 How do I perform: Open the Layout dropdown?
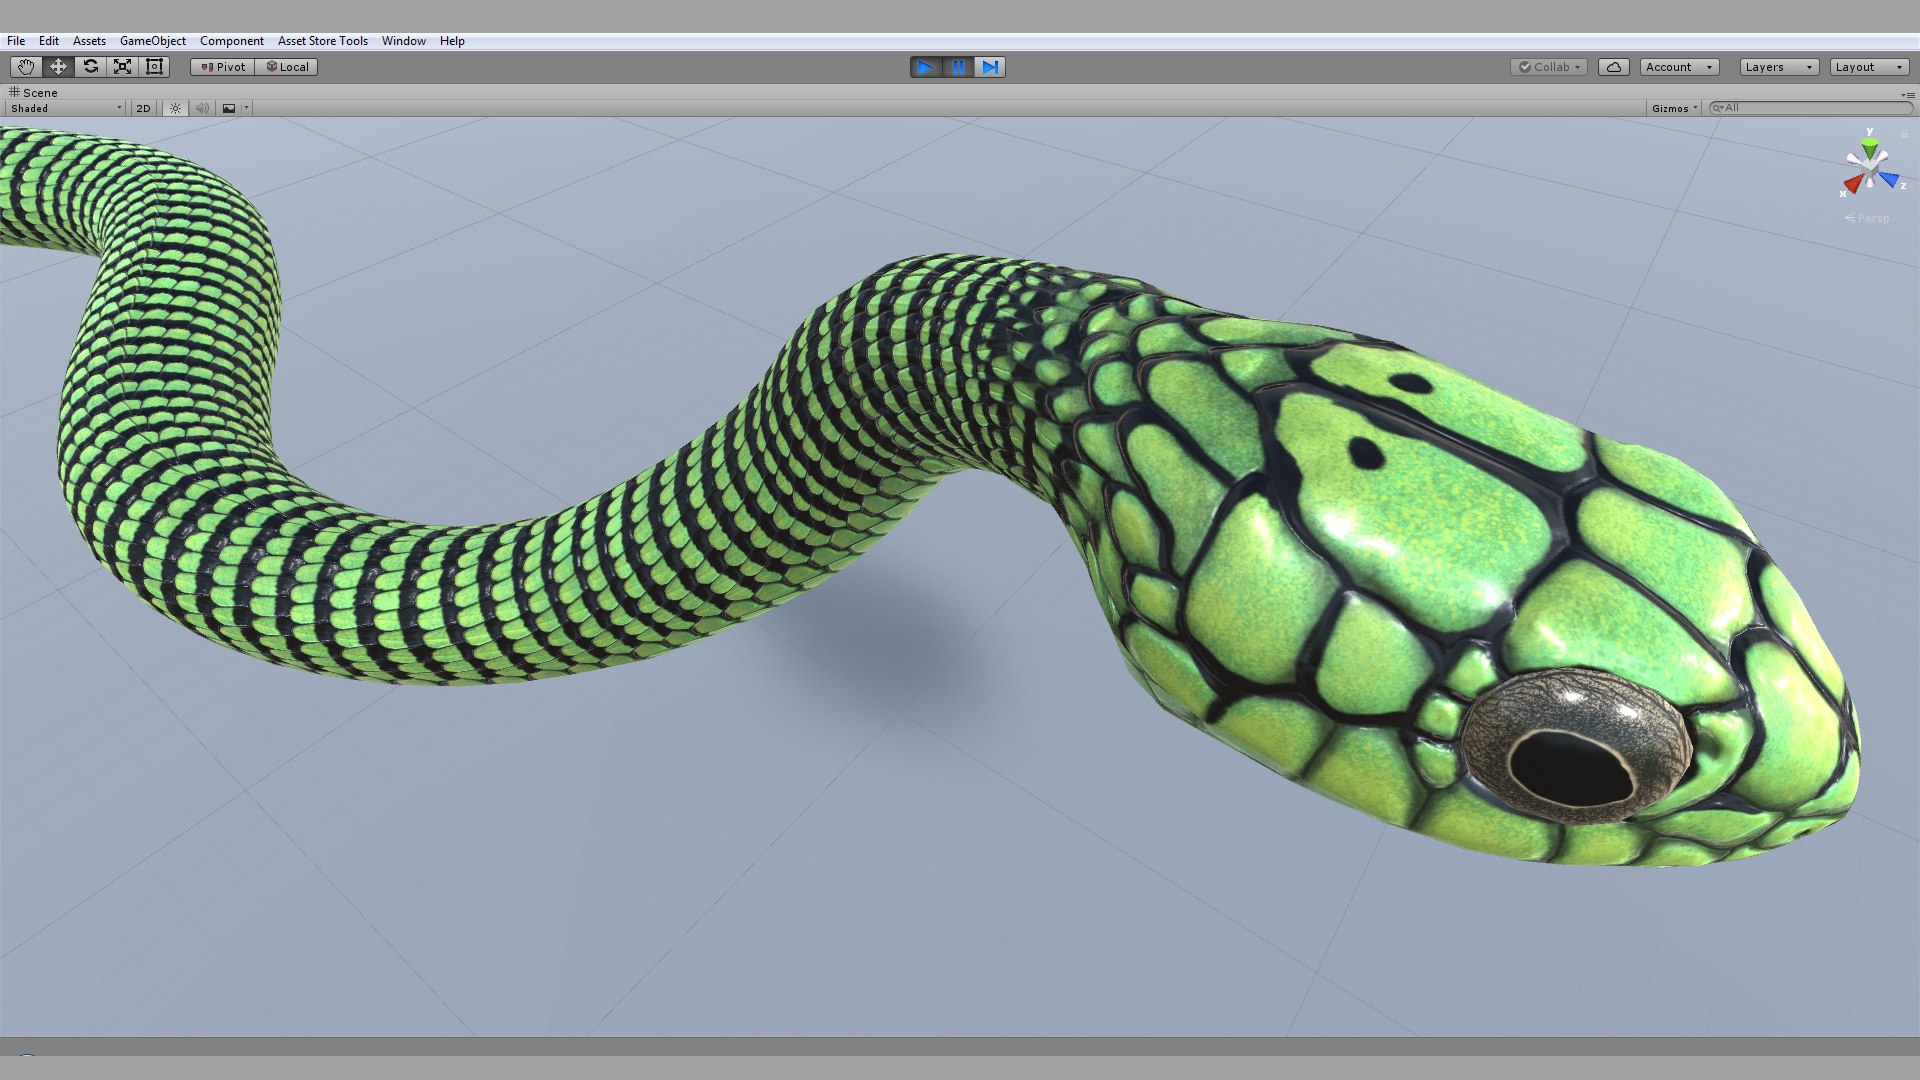[x=1870, y=67]
